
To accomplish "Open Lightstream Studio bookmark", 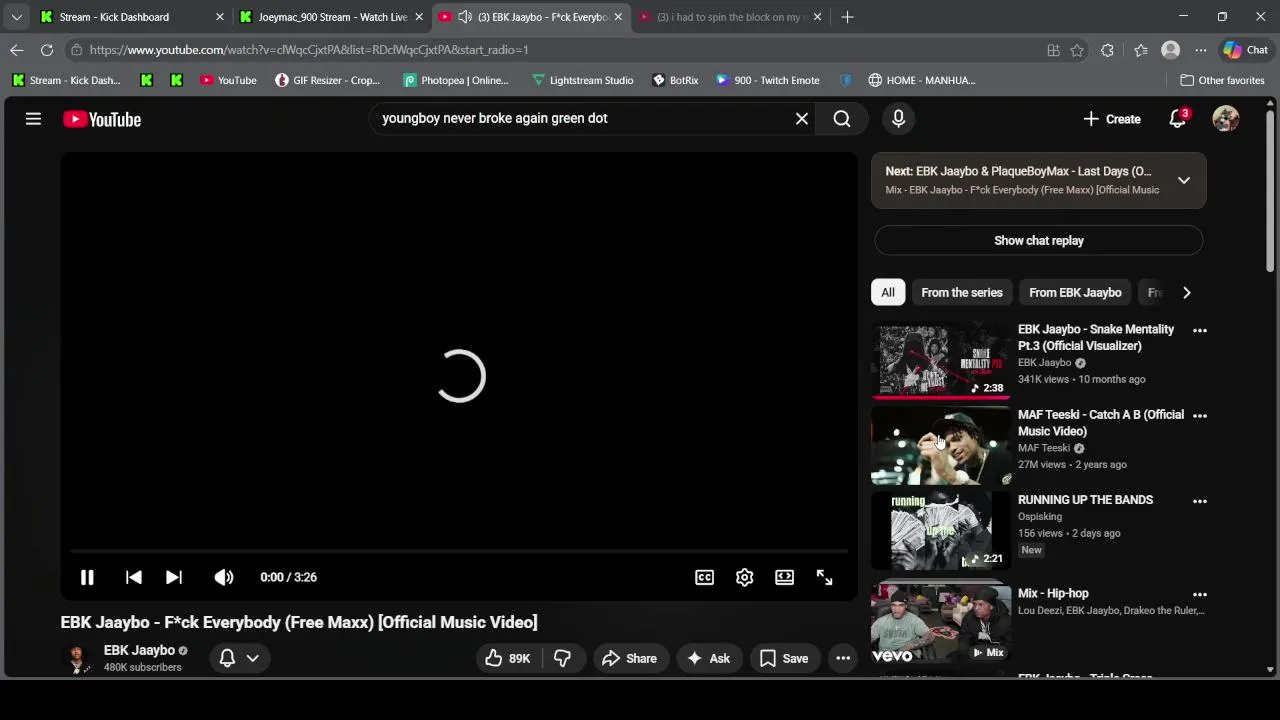I will click(x=582, y=80).
